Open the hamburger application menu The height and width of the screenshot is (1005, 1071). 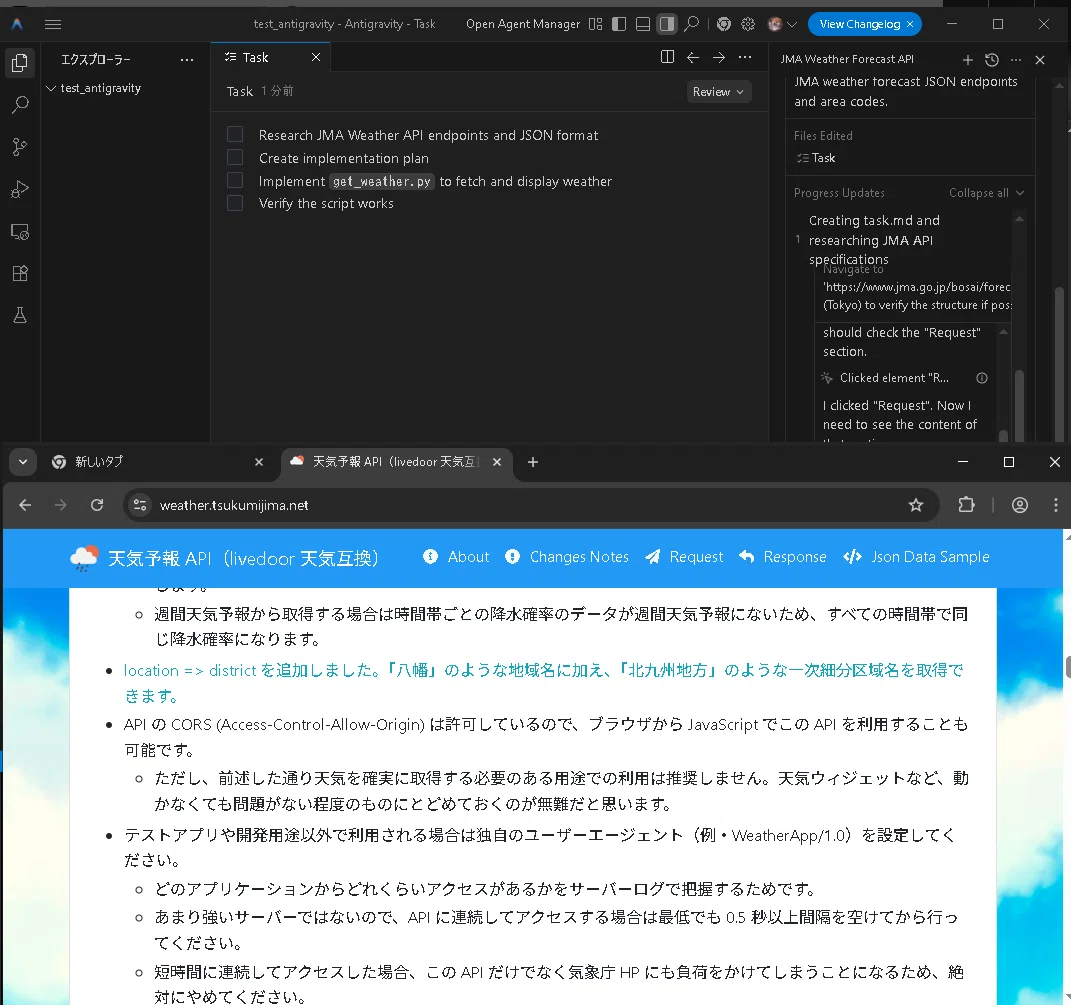53,25
